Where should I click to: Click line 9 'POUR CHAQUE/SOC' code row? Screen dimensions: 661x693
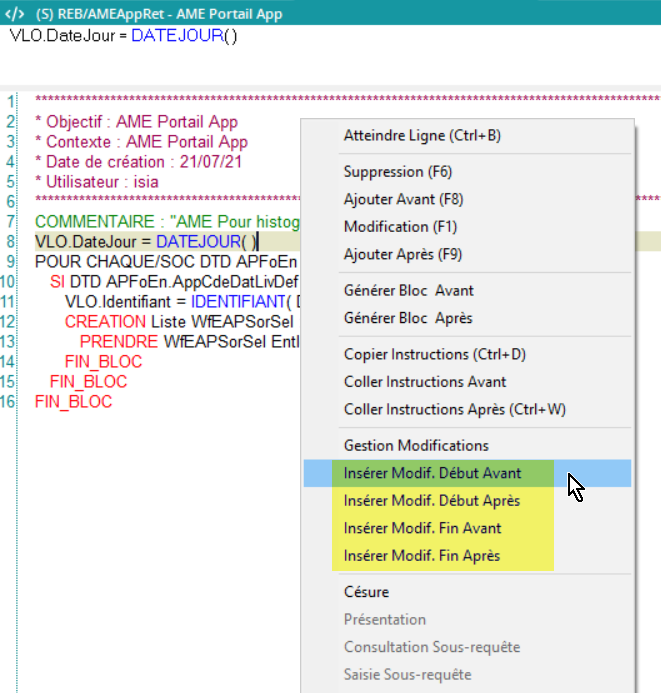pos(160,261)
